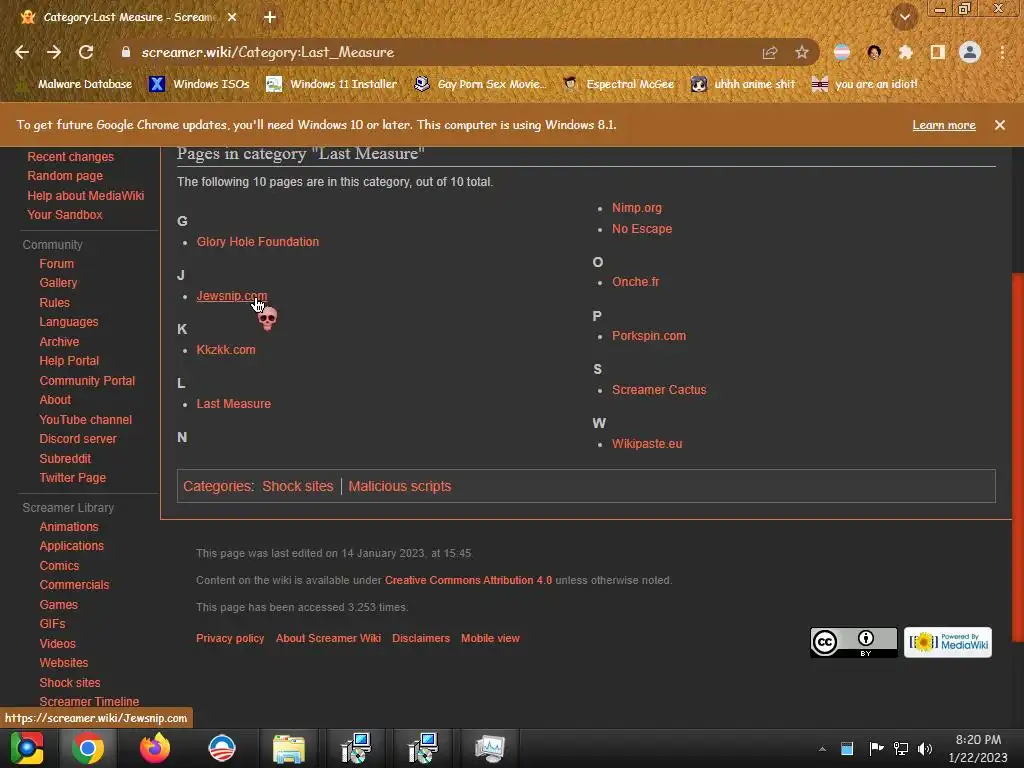The height and width of the screenshot is (768, 1024).
Task: Click the Powered by MediaWiki badge
Action: tap(948, 643)
